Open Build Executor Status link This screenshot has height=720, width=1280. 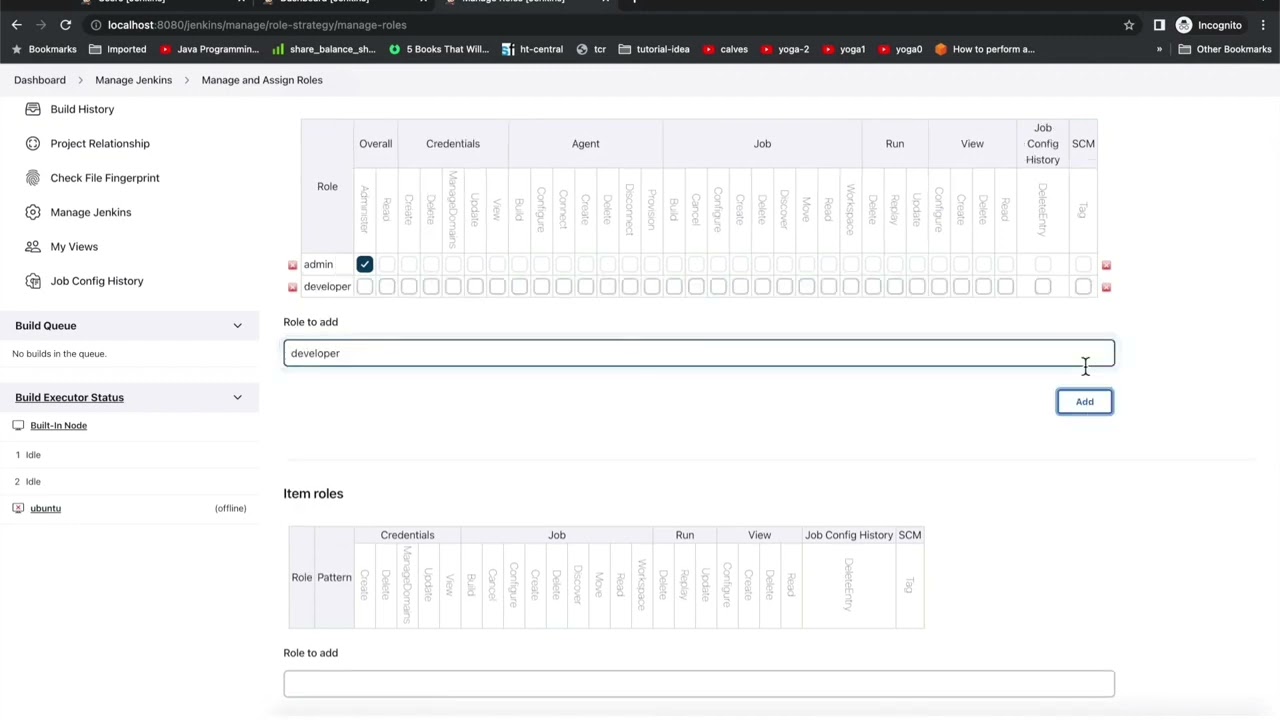(x=69, y=398)
